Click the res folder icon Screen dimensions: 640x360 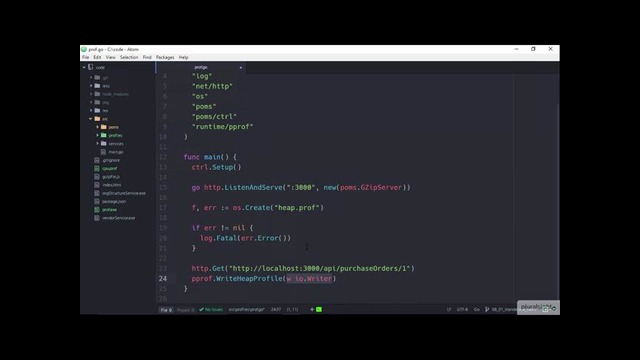[x=97, y=110]
